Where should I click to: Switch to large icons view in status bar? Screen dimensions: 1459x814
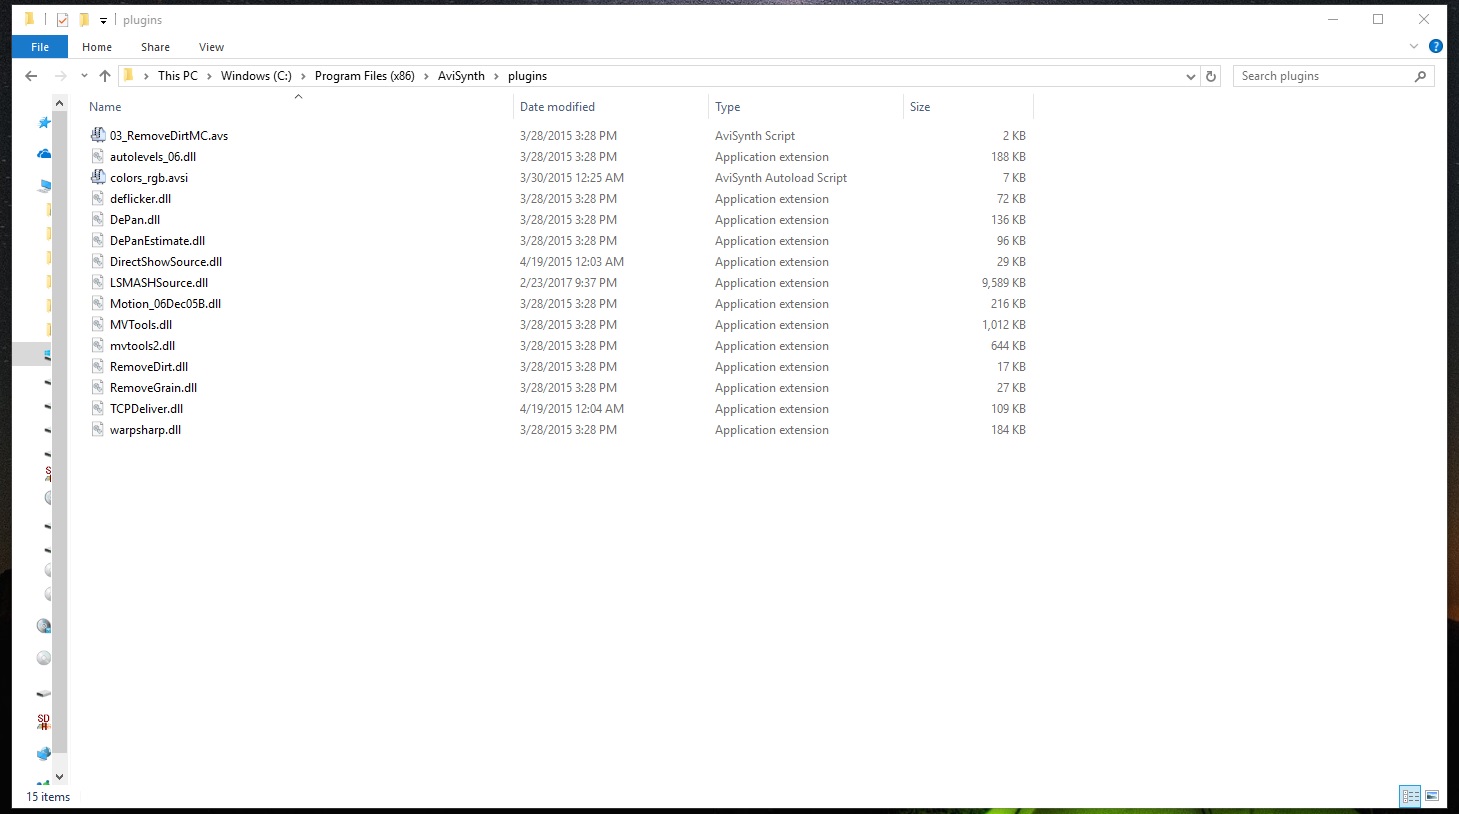pos(1432,796)
